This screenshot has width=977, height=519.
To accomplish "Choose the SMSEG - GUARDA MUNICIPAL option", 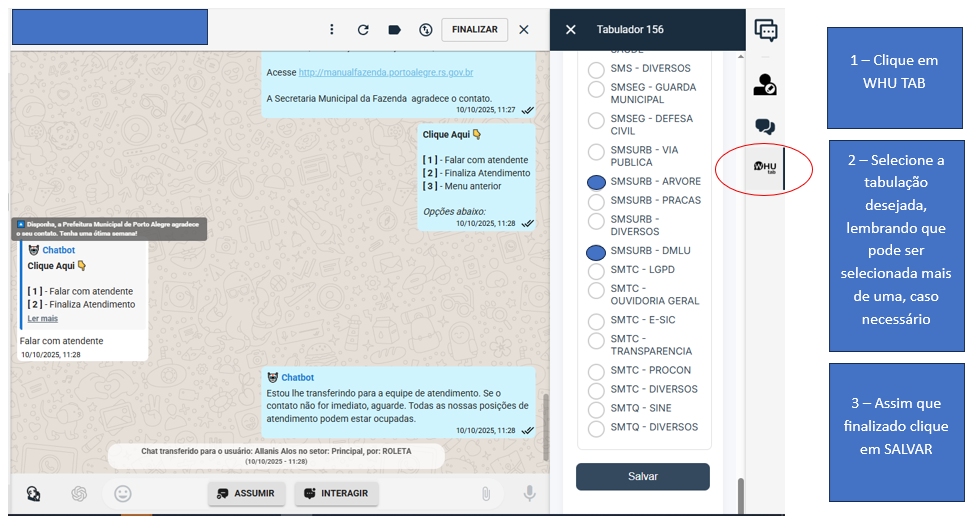I will pyautogui.click(x=596, y=94).
